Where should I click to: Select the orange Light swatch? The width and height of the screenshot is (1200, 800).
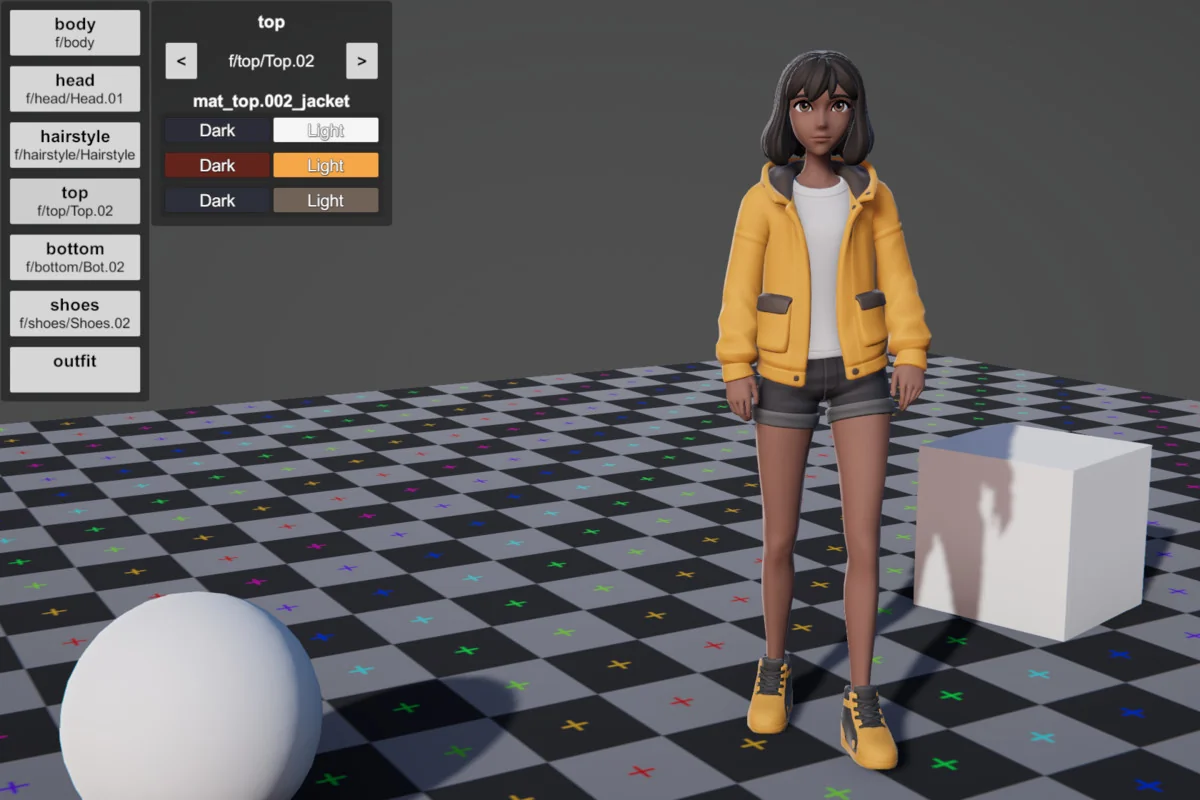(326, 165)
